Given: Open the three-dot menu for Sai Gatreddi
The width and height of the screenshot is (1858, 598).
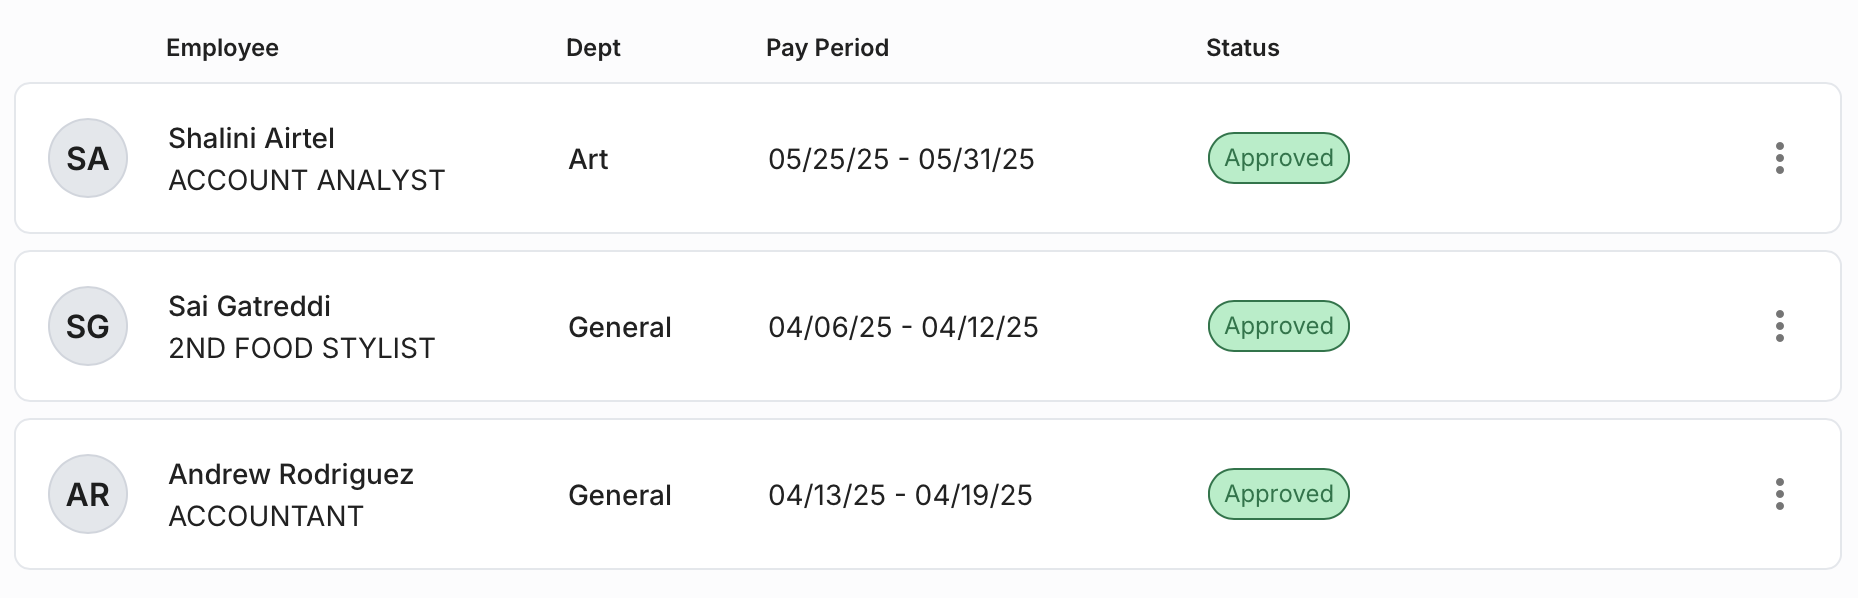Looking at the screenshot, I should [x=1779, y=326].
